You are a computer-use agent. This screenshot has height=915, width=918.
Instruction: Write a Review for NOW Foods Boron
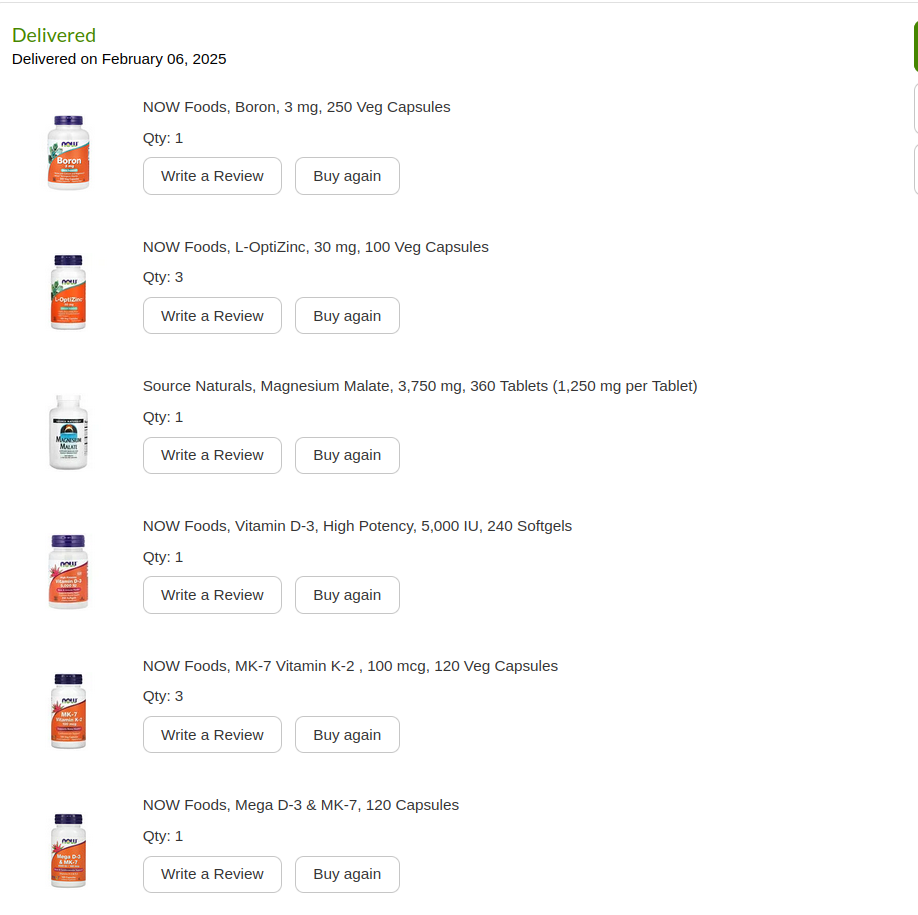point(213,176)
